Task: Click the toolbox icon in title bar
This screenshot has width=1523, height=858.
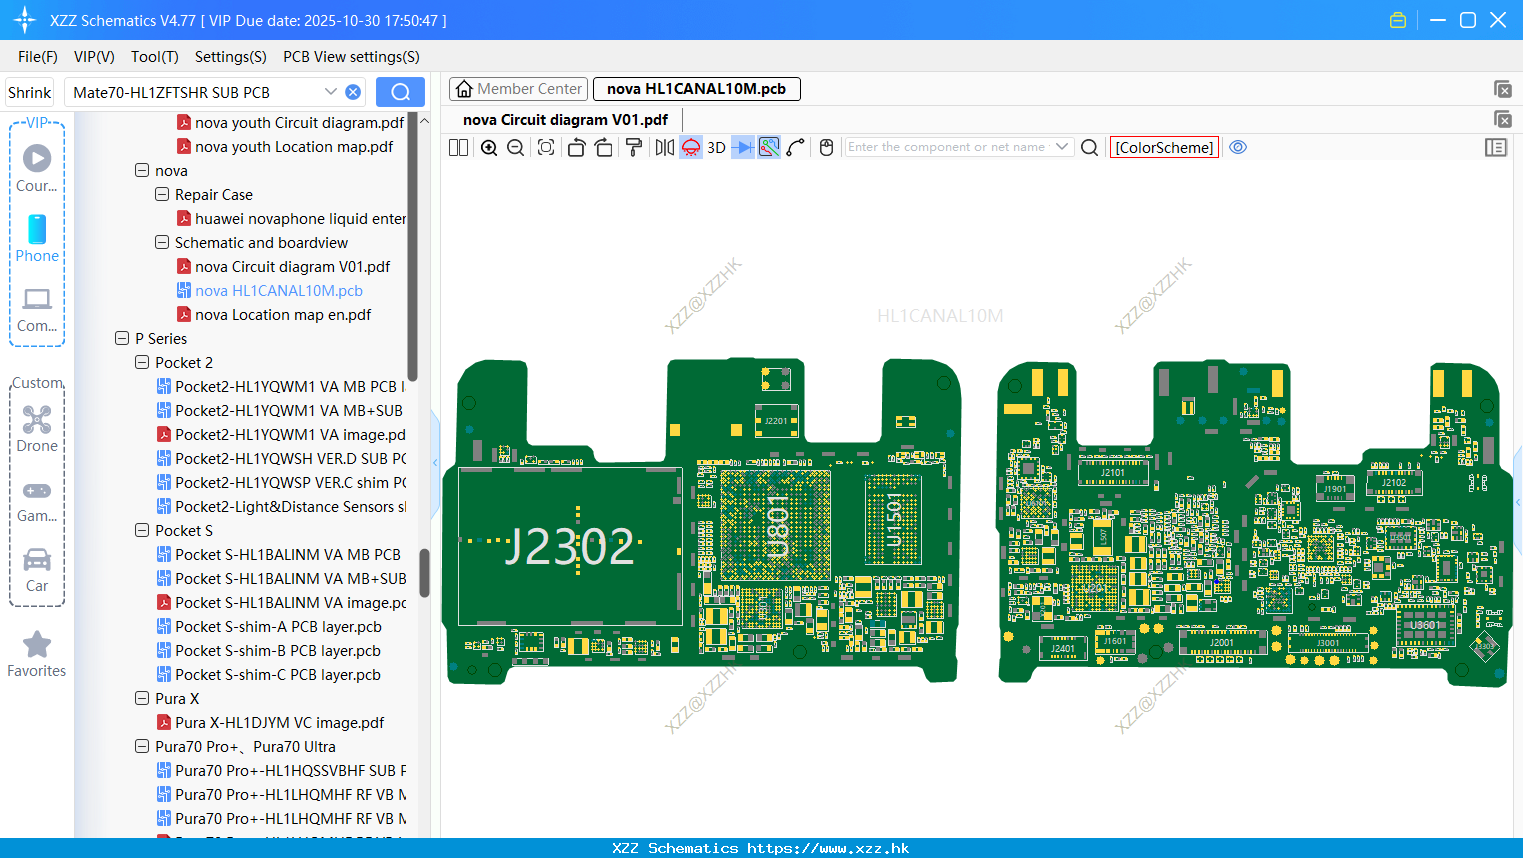Action: tap(1398, 20)
